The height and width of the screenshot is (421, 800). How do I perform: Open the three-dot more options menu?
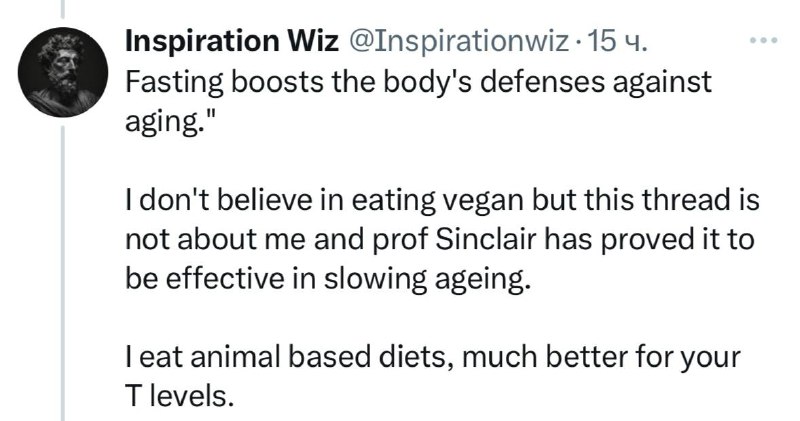point(763,40)
